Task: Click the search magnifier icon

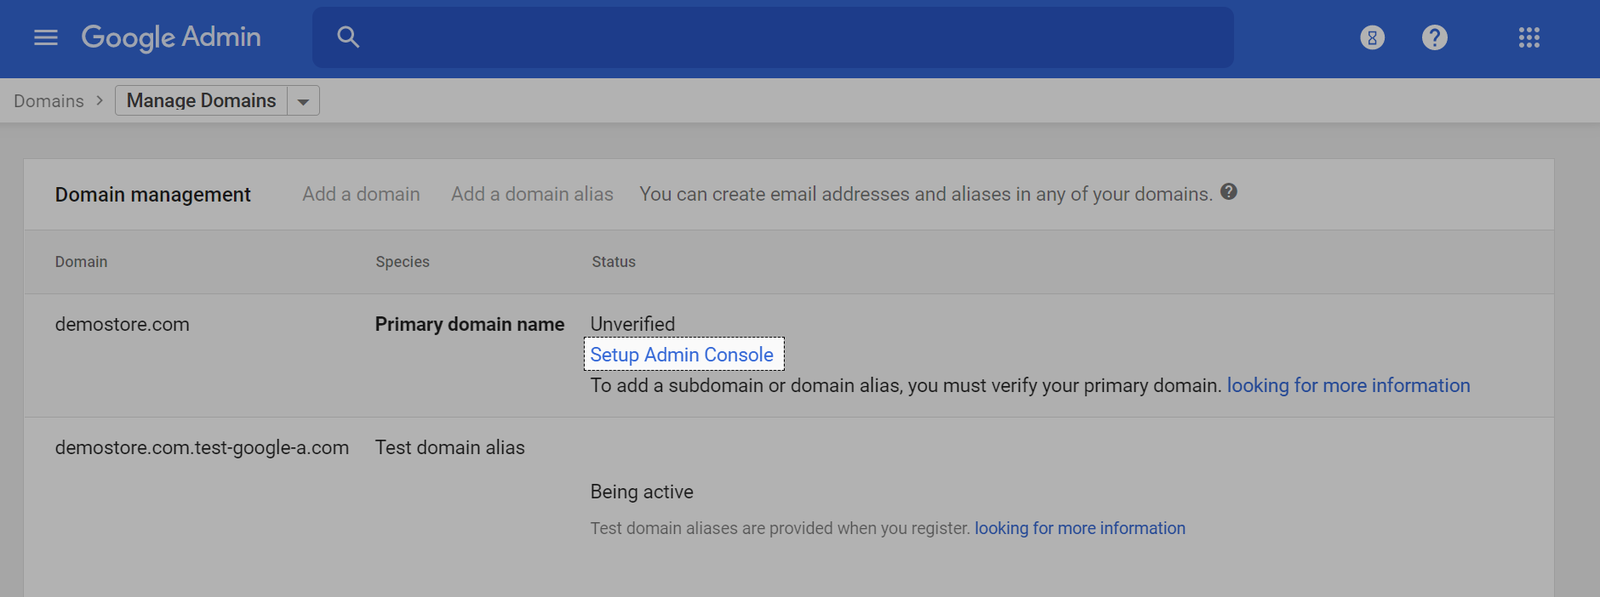Action: pos(348,37)
